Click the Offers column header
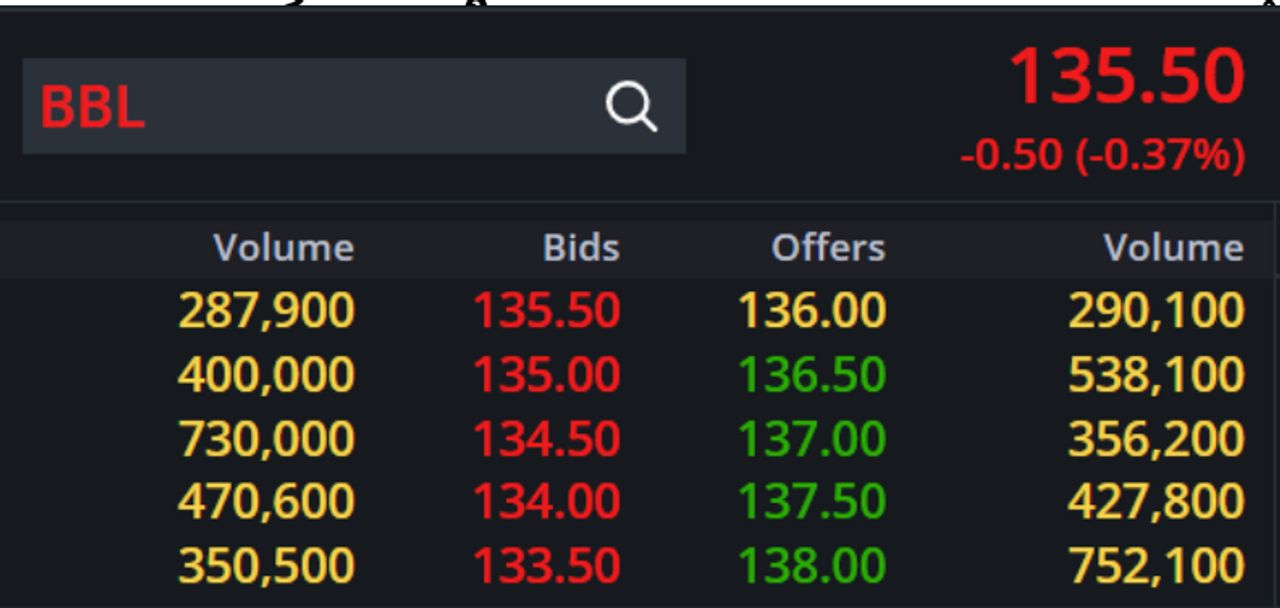Viewport: 1280px width, 608px height. (x=828, y=248)
